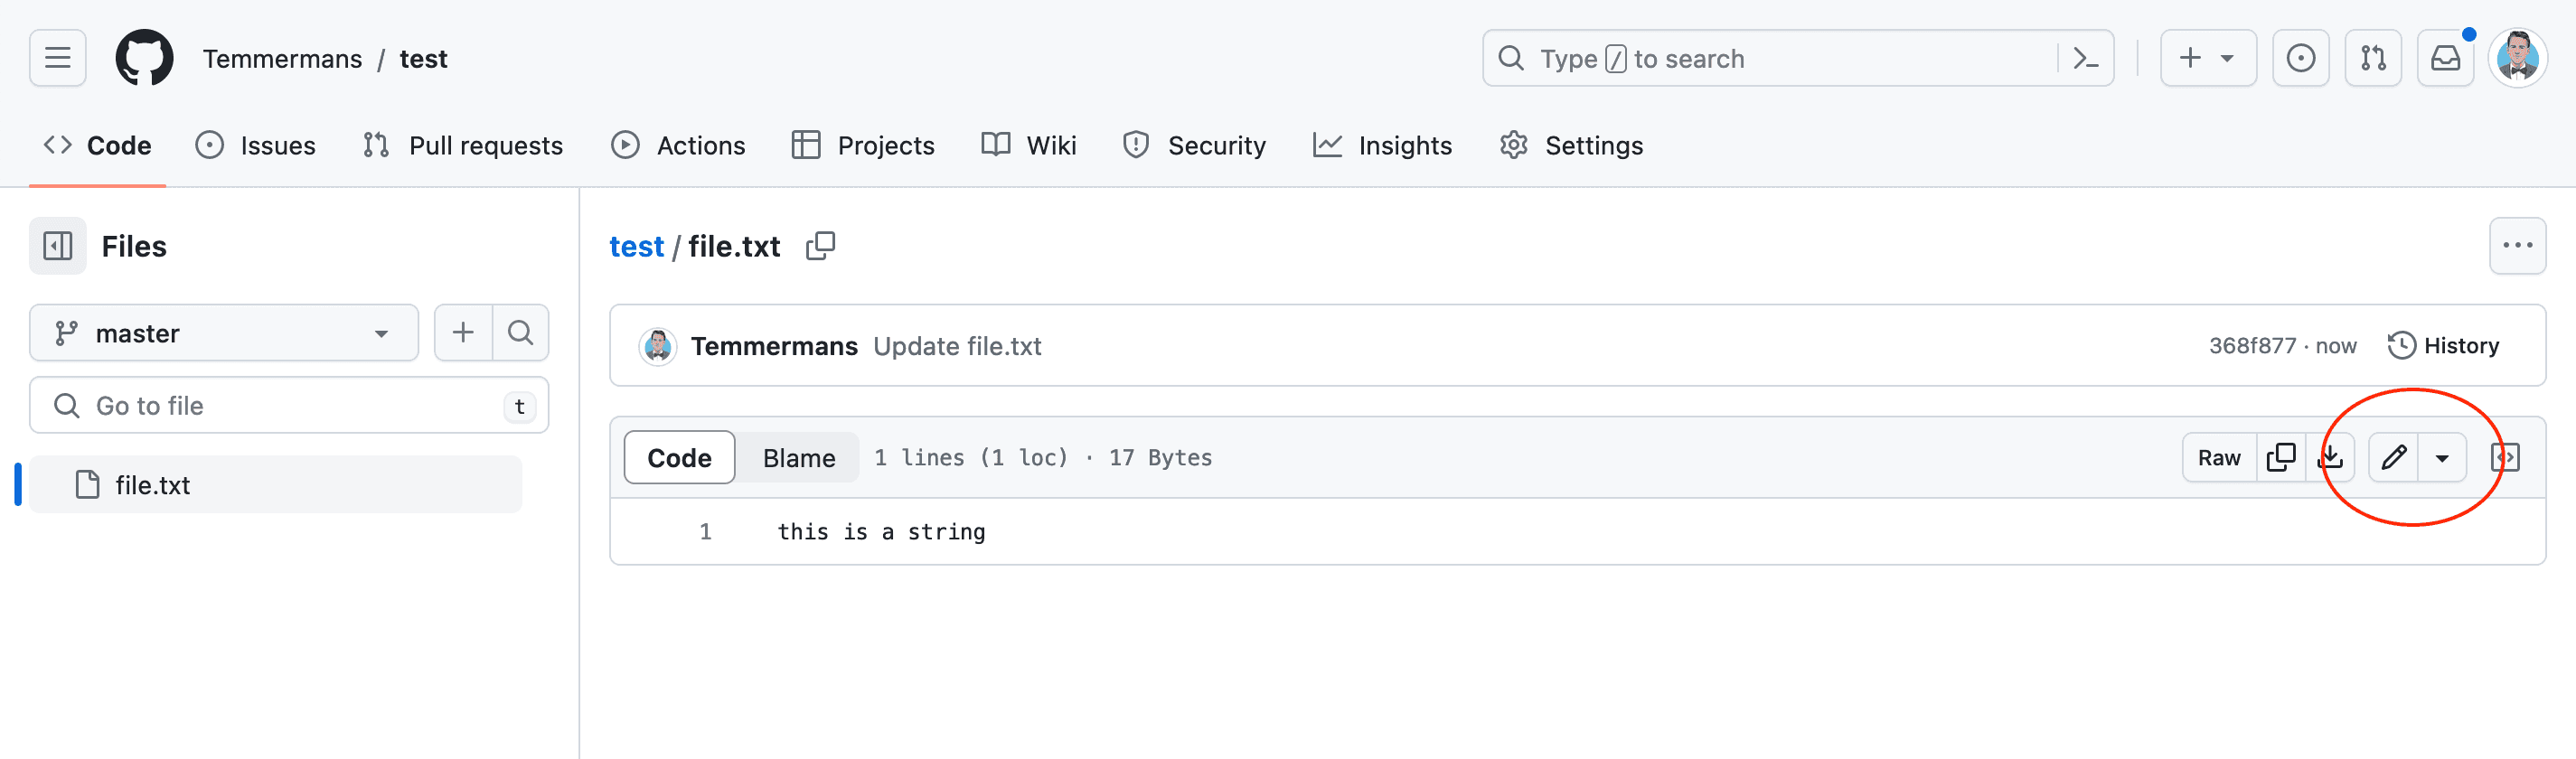Viewport: 2576px width, 759px height.
Task: Click the pencil edit file icon
Action: [2393, 458]
